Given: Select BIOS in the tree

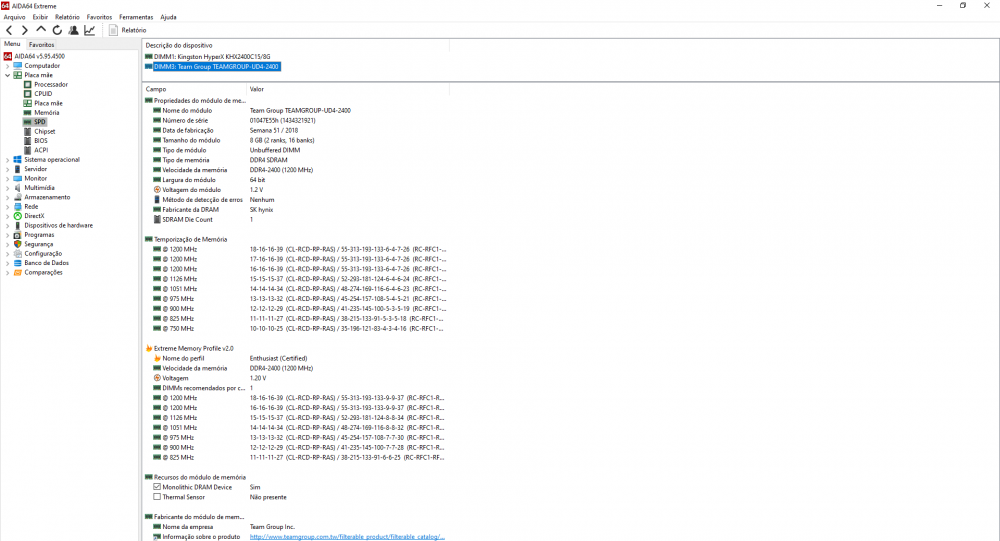Looking at the screenshot, I should point(41,141).
